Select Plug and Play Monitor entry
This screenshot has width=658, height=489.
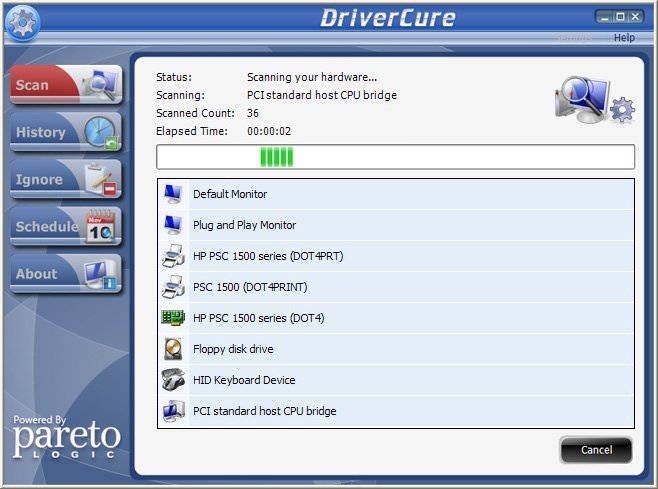[244, 225]
